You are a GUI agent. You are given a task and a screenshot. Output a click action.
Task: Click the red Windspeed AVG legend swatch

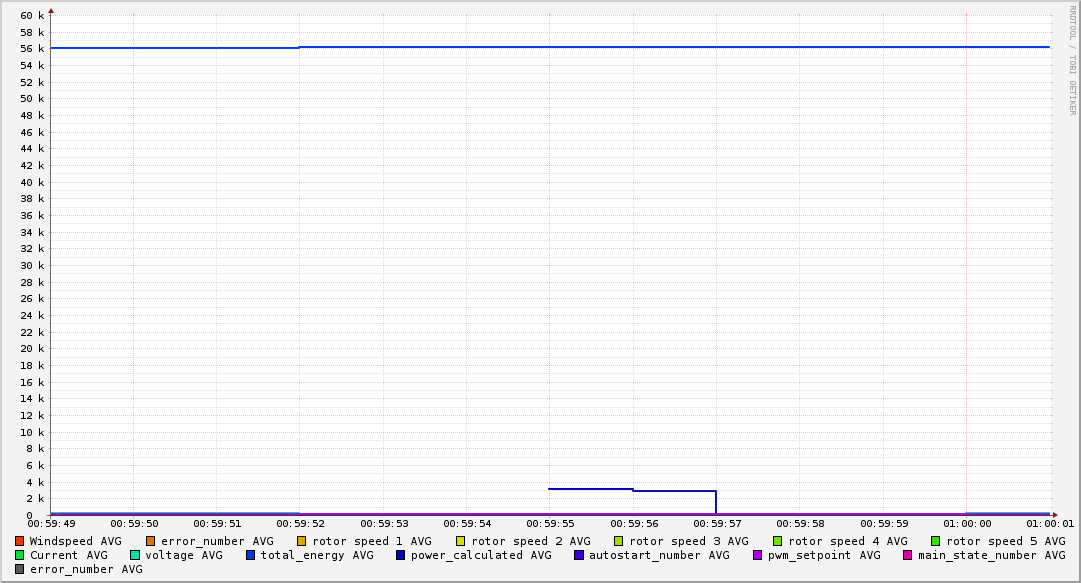click(x=20, y=541)
